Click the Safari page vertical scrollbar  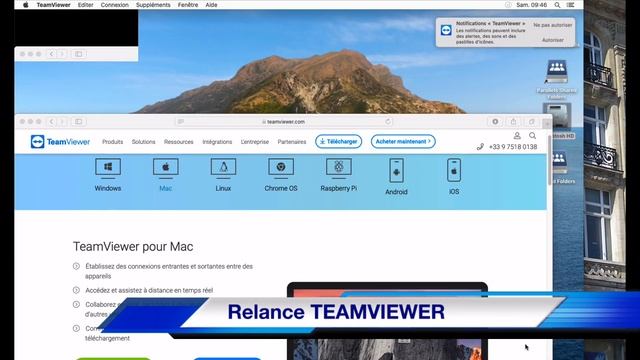click(549, 159)
